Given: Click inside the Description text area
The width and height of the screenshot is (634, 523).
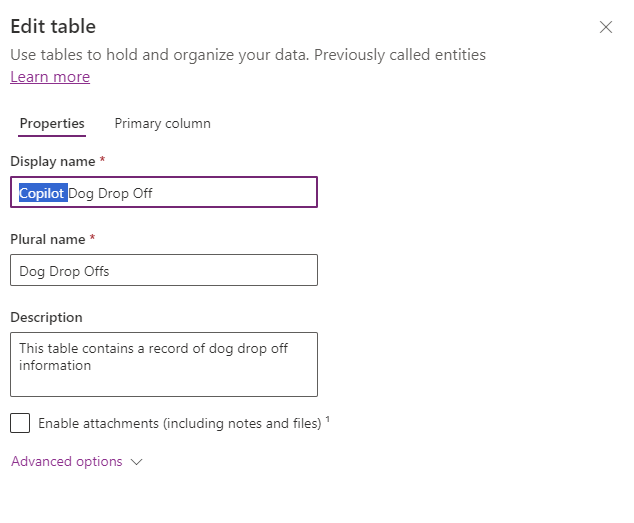Looking at the screenshot, I should pos(164,364).
